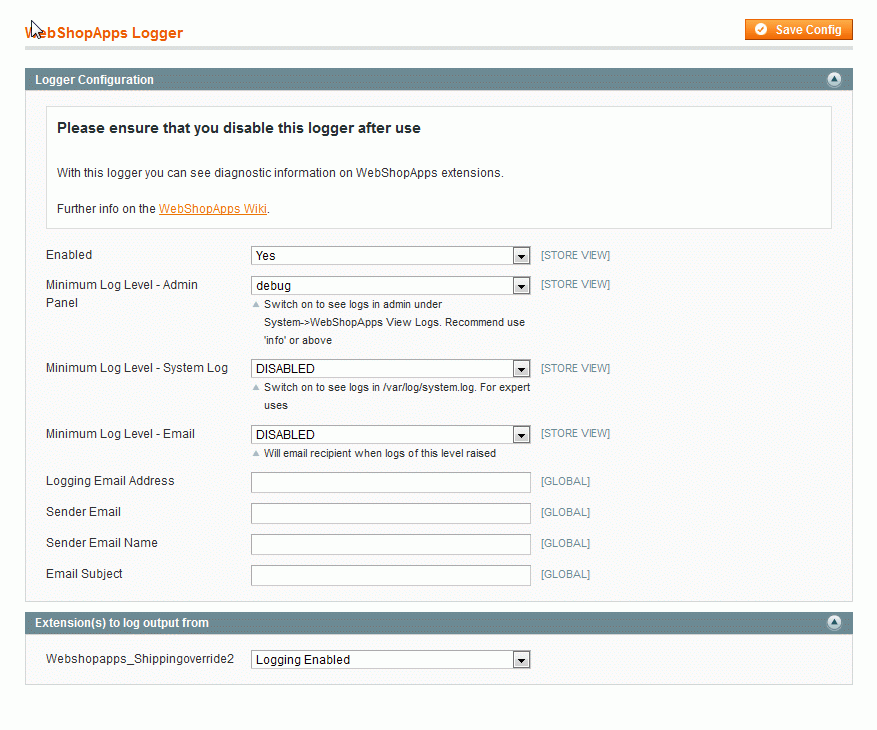Collapse Extension(s) to log output section icon

[x=834, y=623]
